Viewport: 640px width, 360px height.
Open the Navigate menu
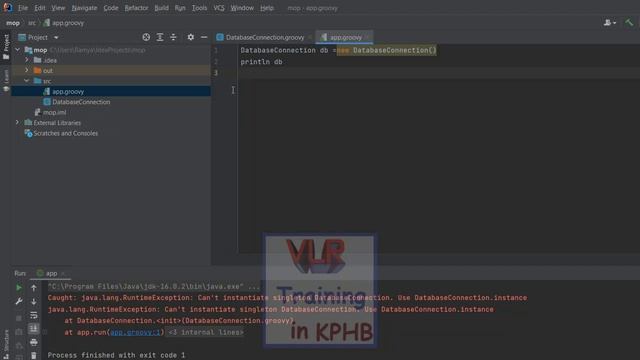coord(84,8)
